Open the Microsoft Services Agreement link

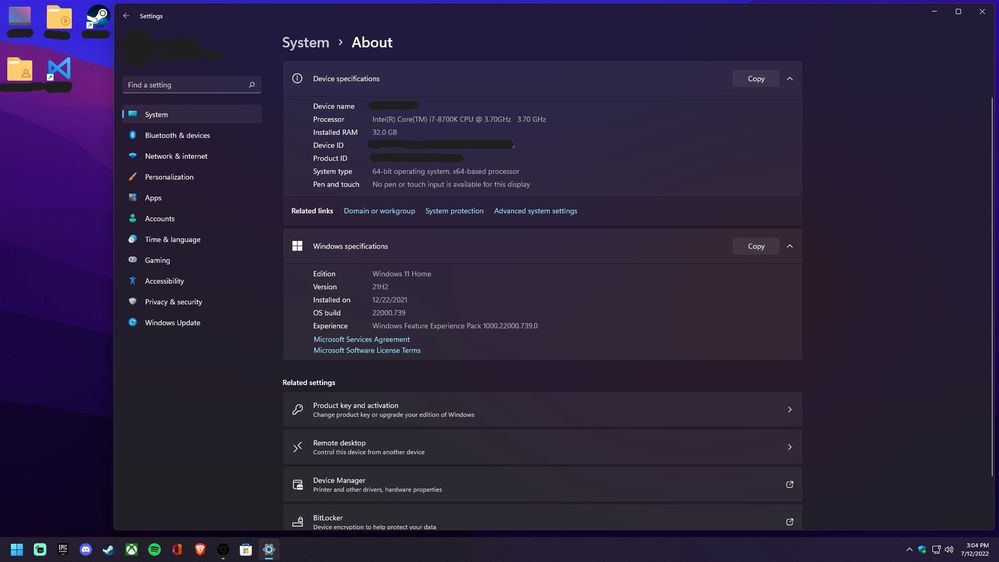(x=361, y=340)
